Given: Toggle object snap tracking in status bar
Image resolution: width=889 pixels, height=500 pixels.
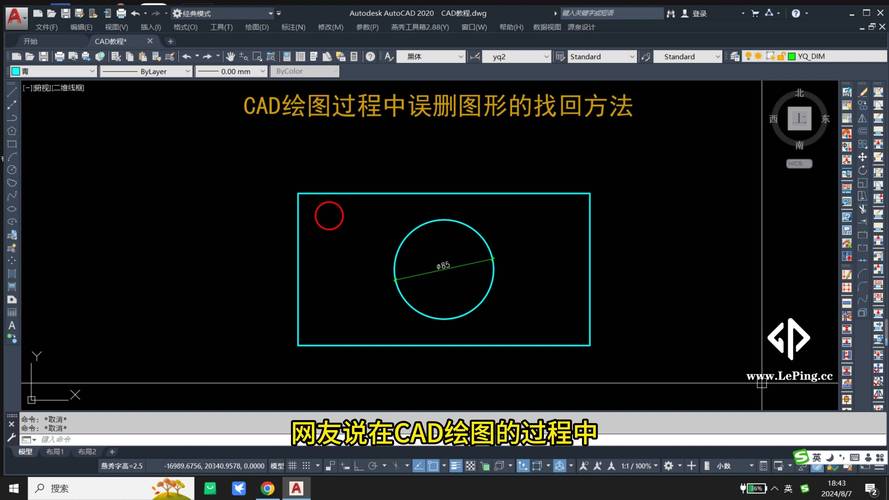Looking at the screenshot, I should coord(418,466).
